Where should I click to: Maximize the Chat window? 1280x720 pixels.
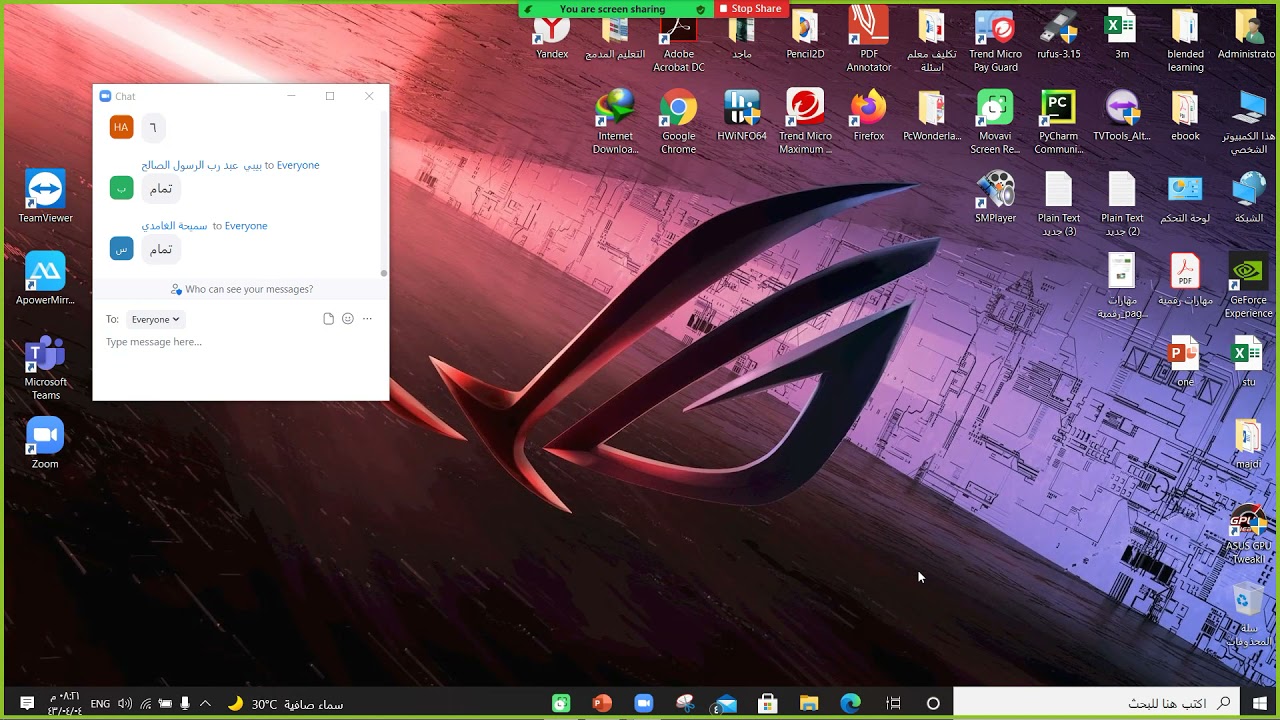330,96
